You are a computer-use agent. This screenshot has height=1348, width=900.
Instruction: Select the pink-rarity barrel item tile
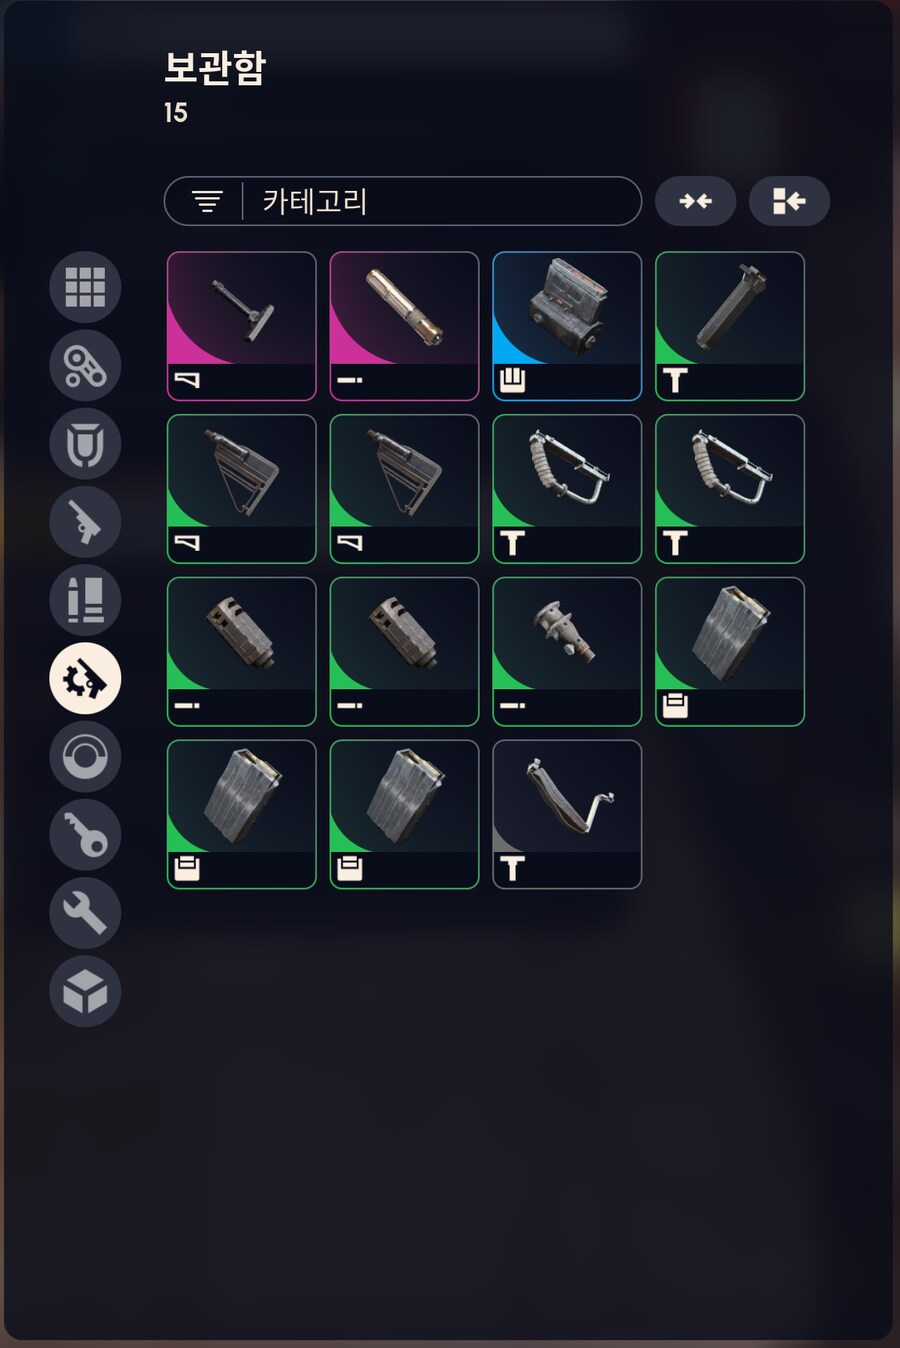(x=405, y=326)
